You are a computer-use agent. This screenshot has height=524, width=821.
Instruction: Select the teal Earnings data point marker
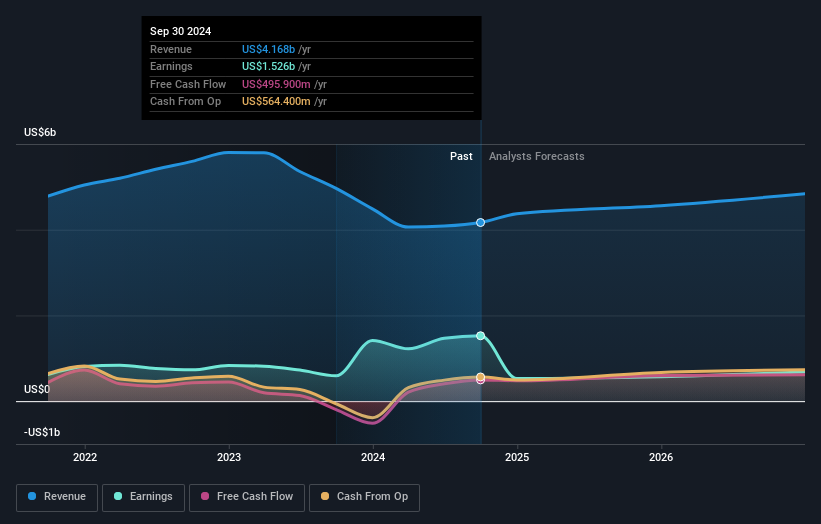(x=480, y=336)
